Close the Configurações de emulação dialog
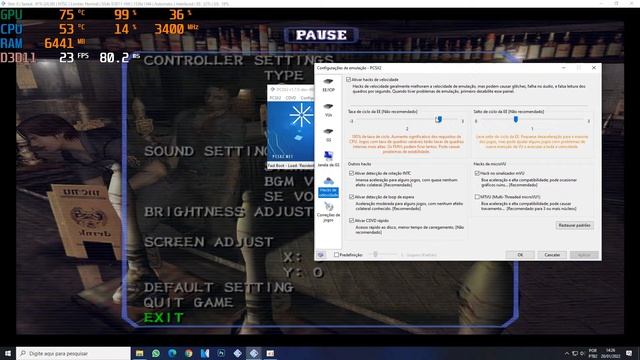 click(x=593, y=68)
